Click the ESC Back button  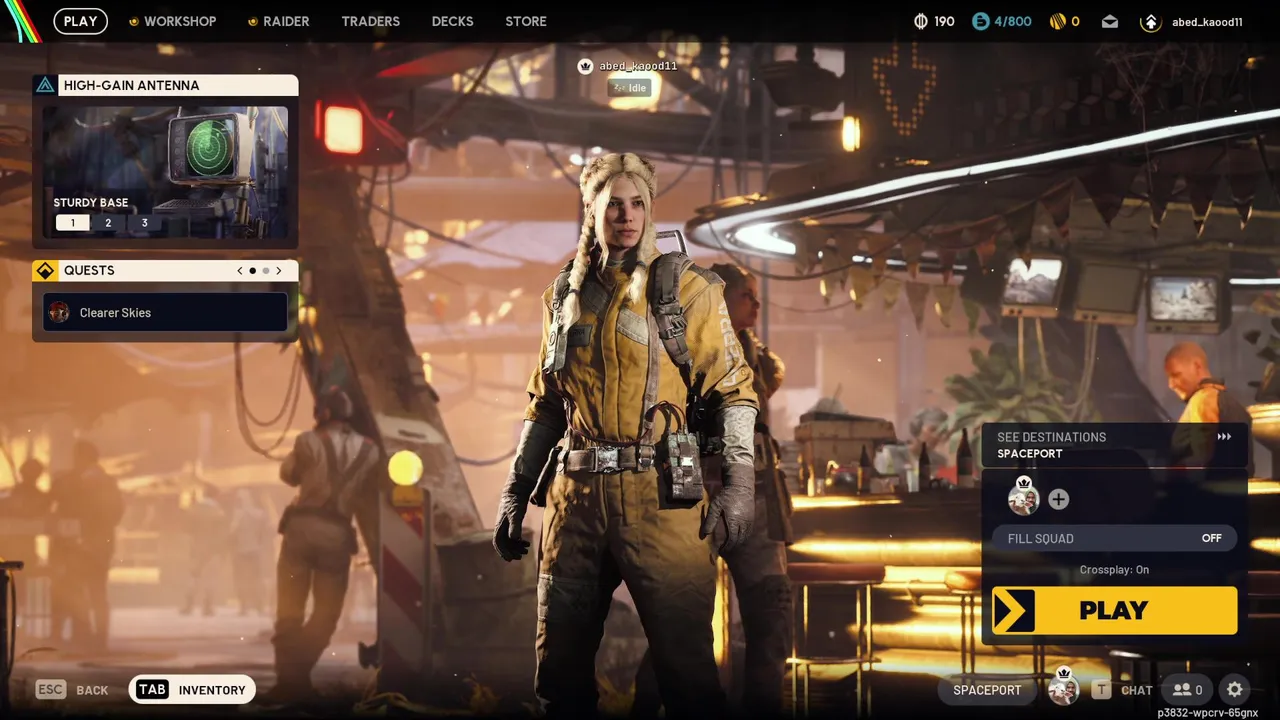click(x=72, y=690)
